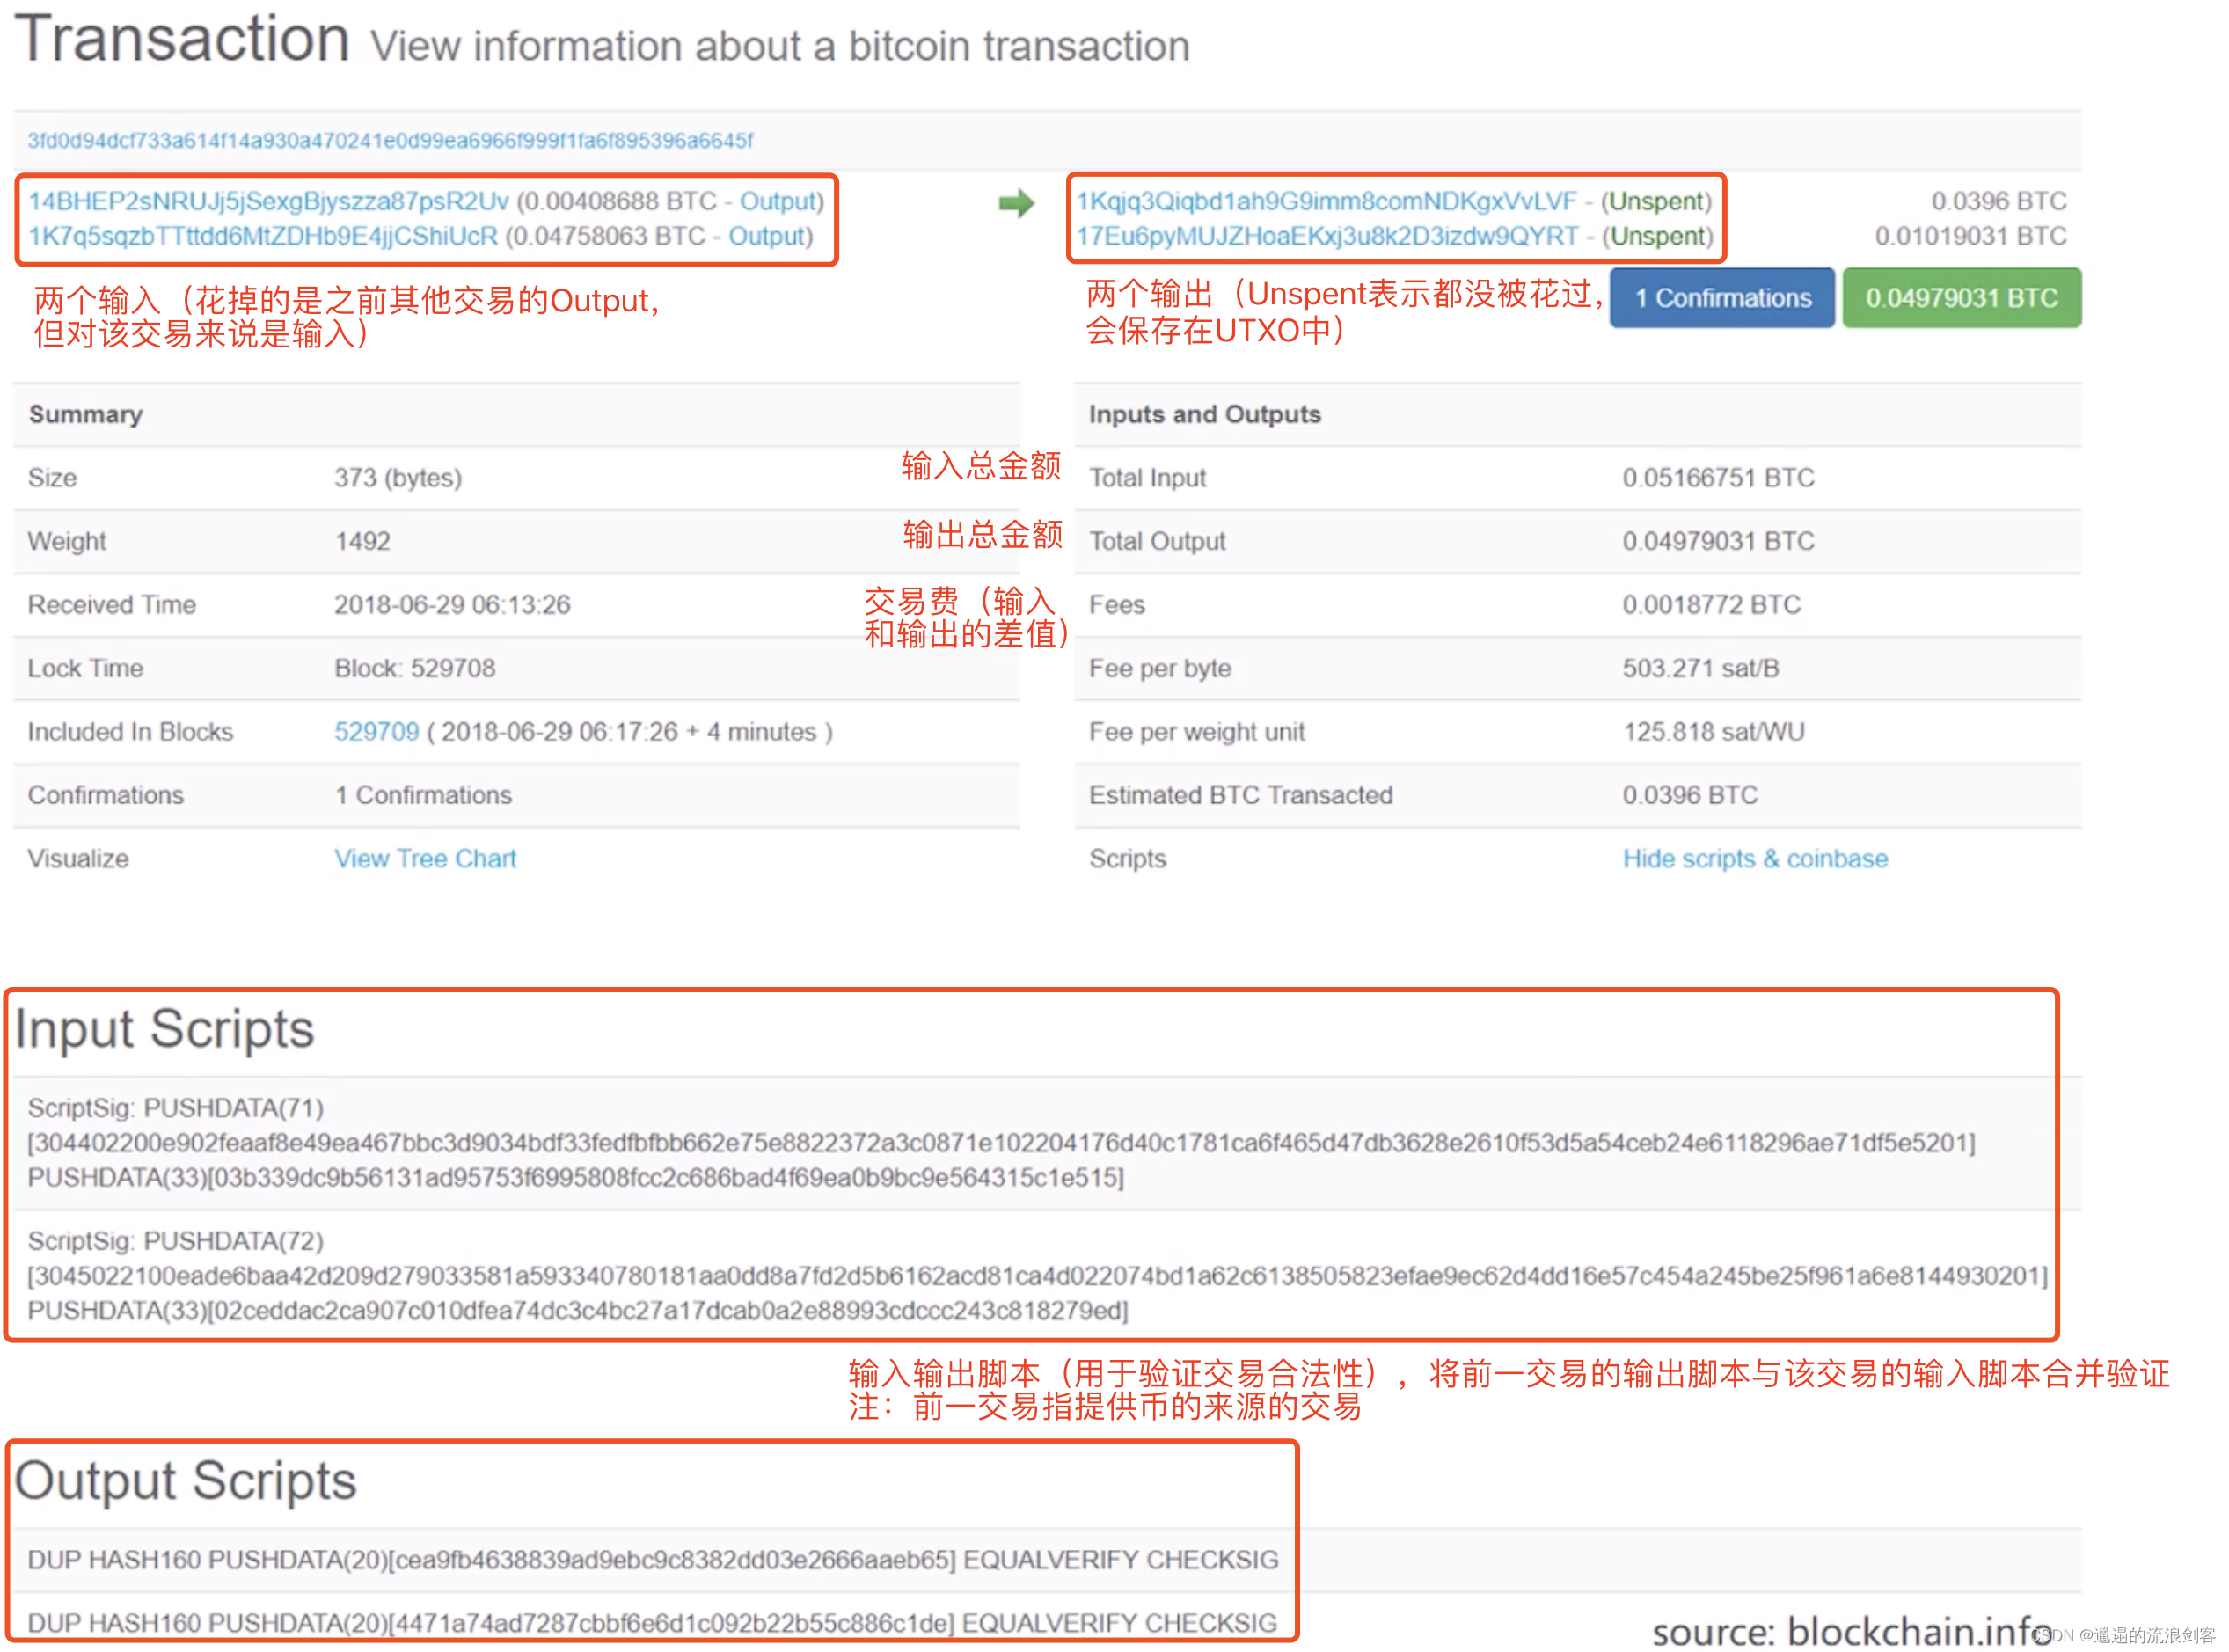Toggle Hide scripts & coinbase

(1755, 859)
